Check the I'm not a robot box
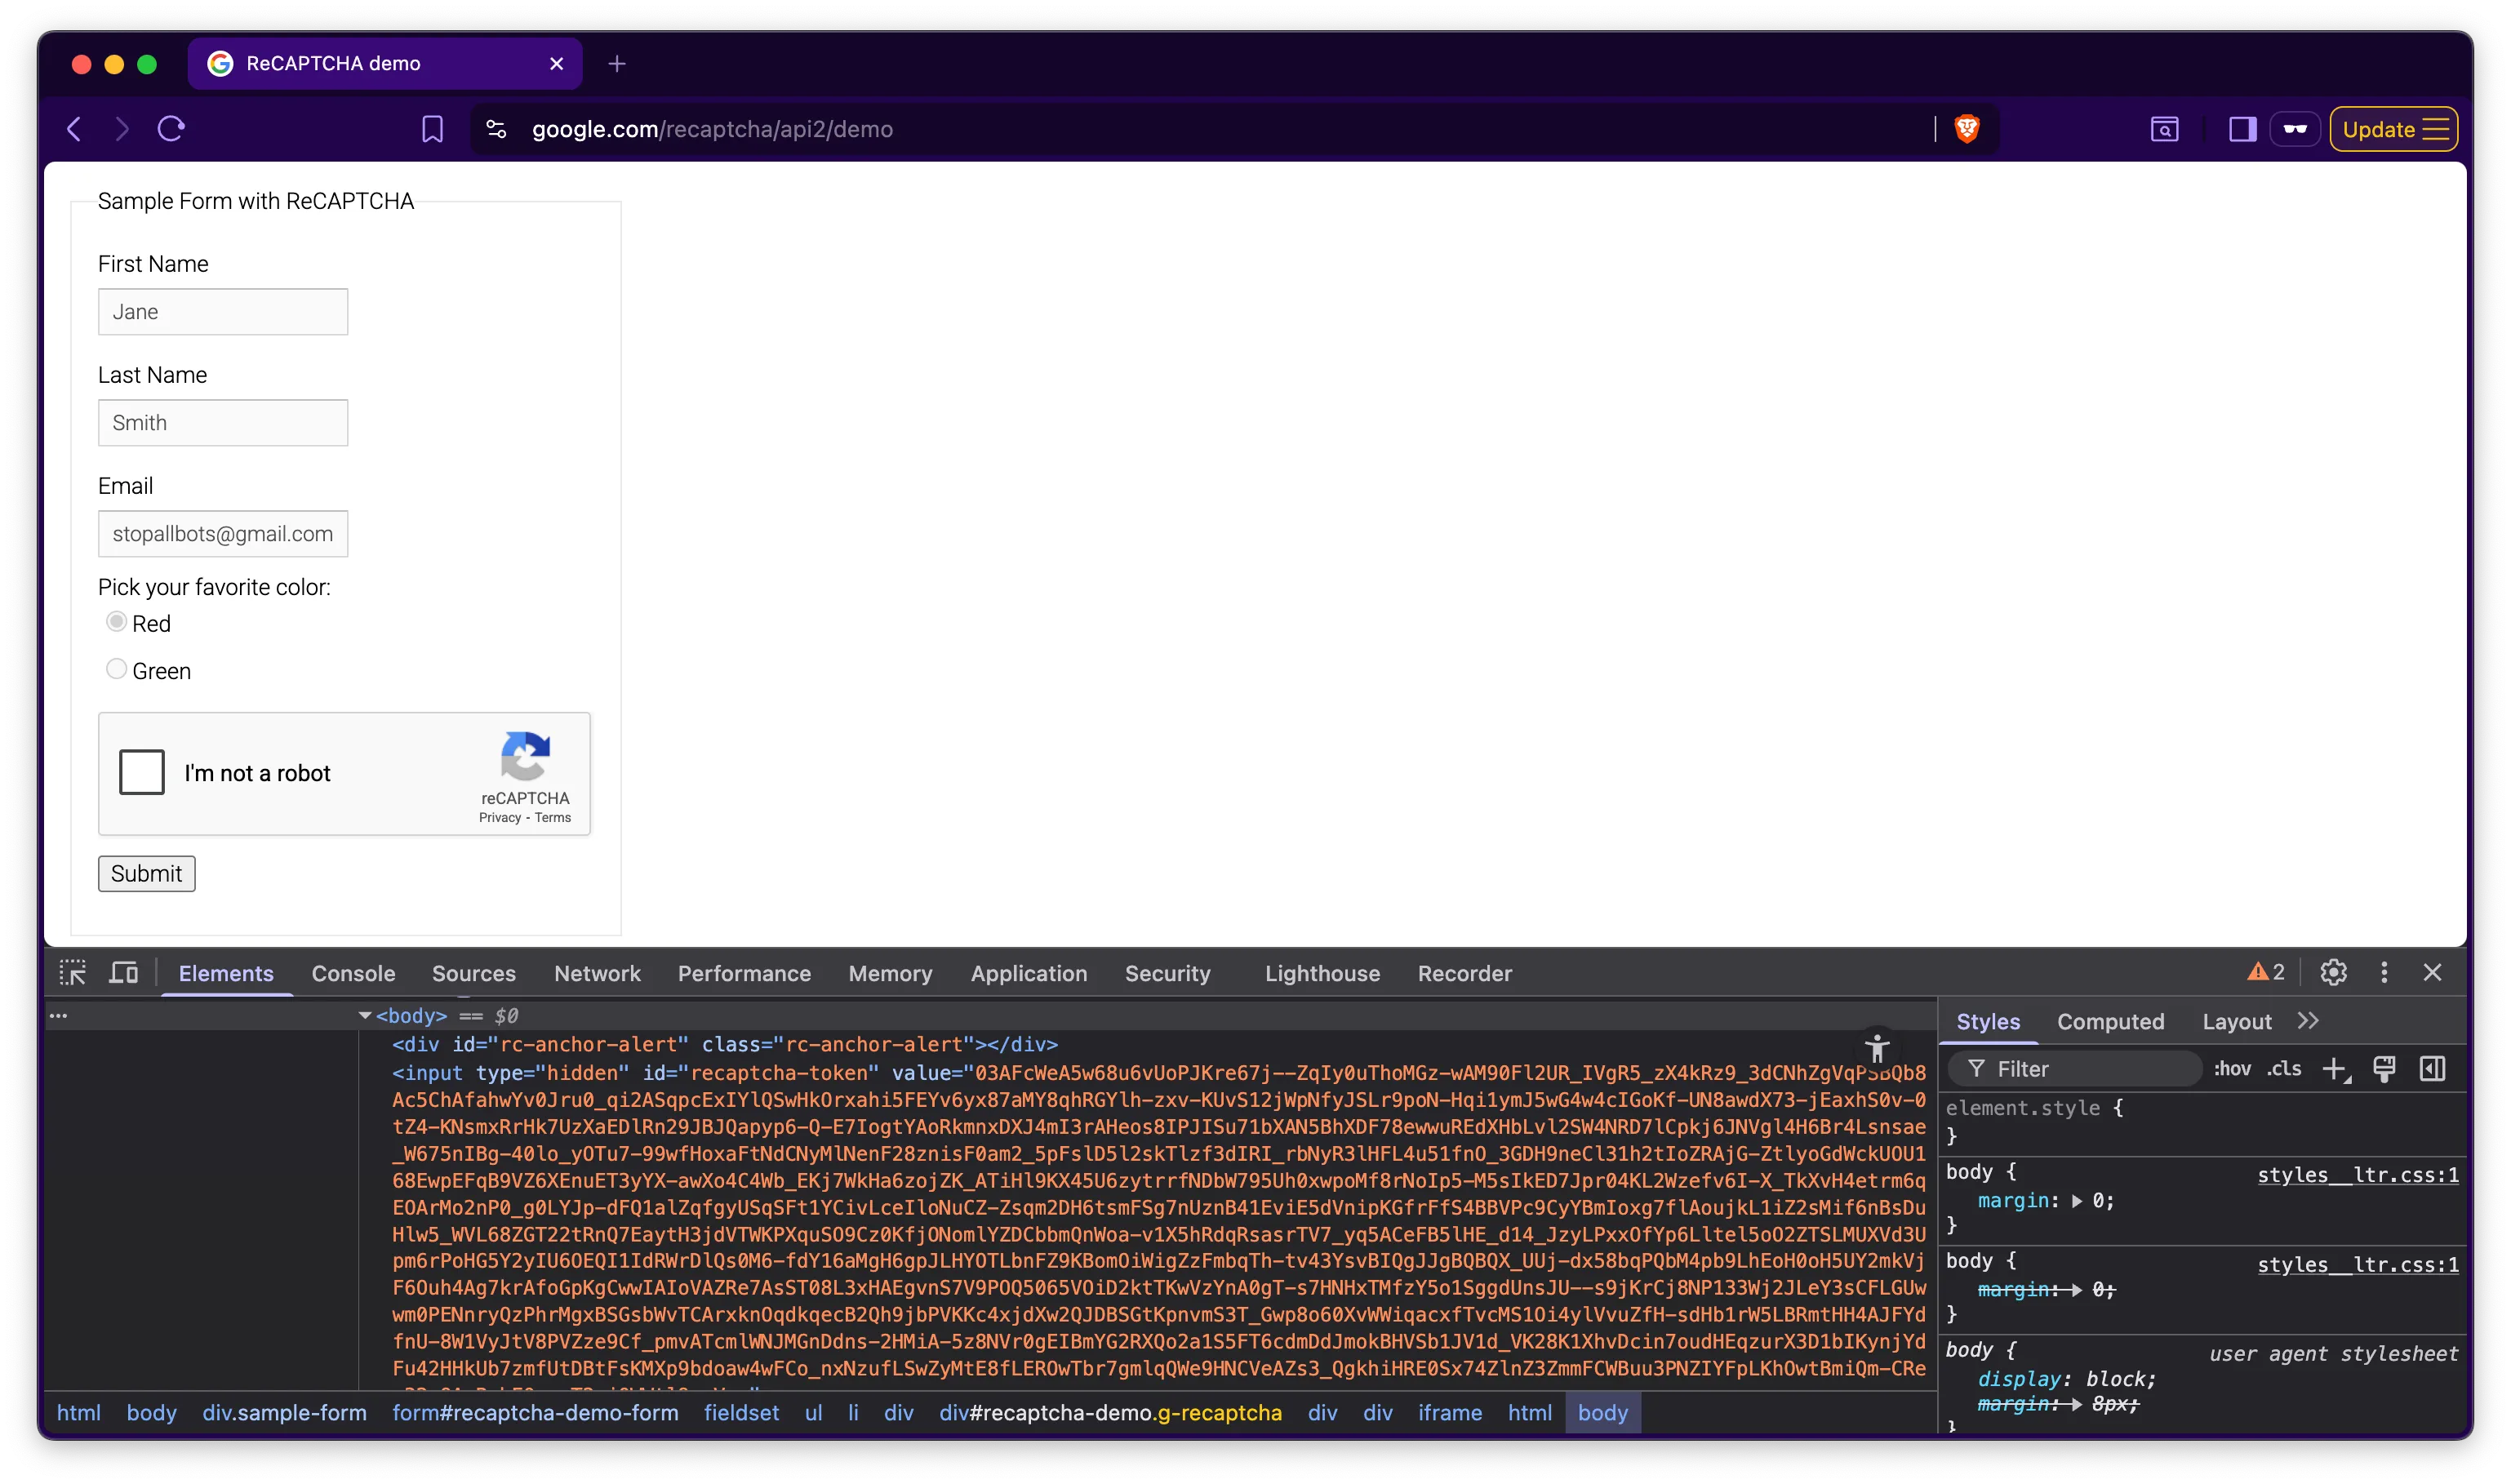This screenshot has height=1484, width=2511. click(142, 773)
